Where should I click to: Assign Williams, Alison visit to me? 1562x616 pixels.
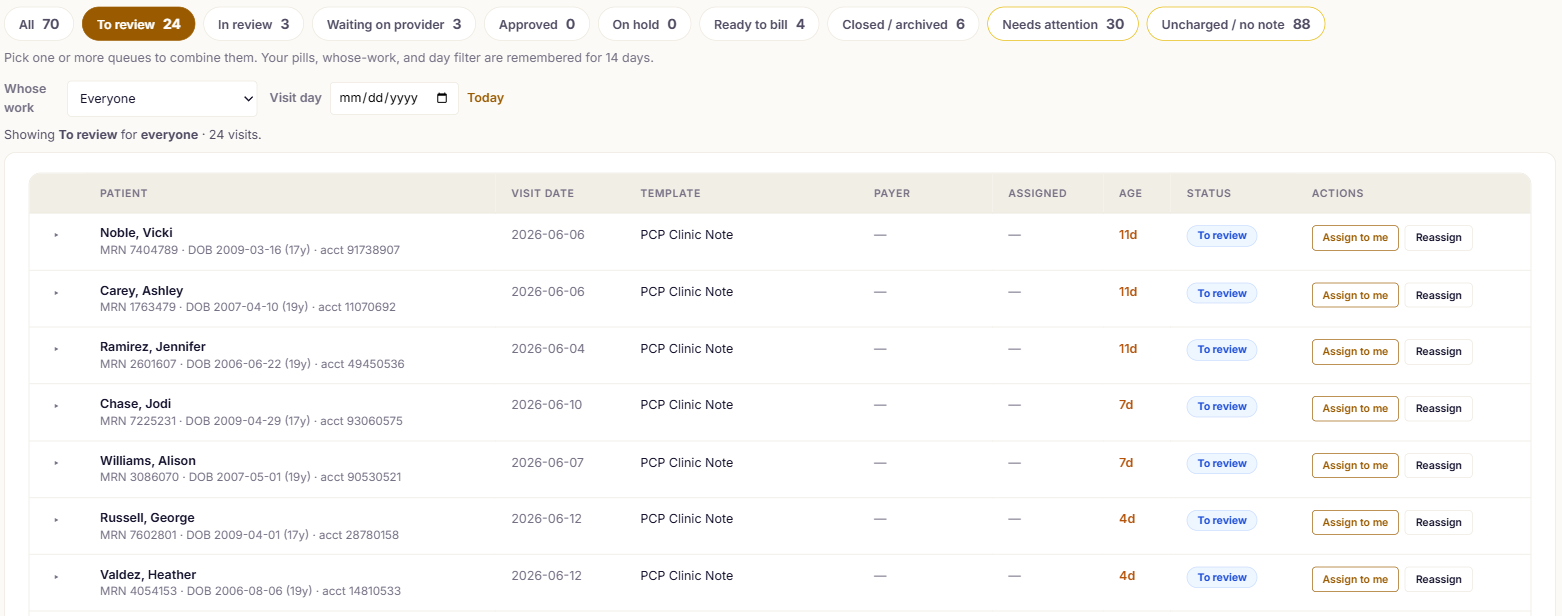click(1355, 465)
